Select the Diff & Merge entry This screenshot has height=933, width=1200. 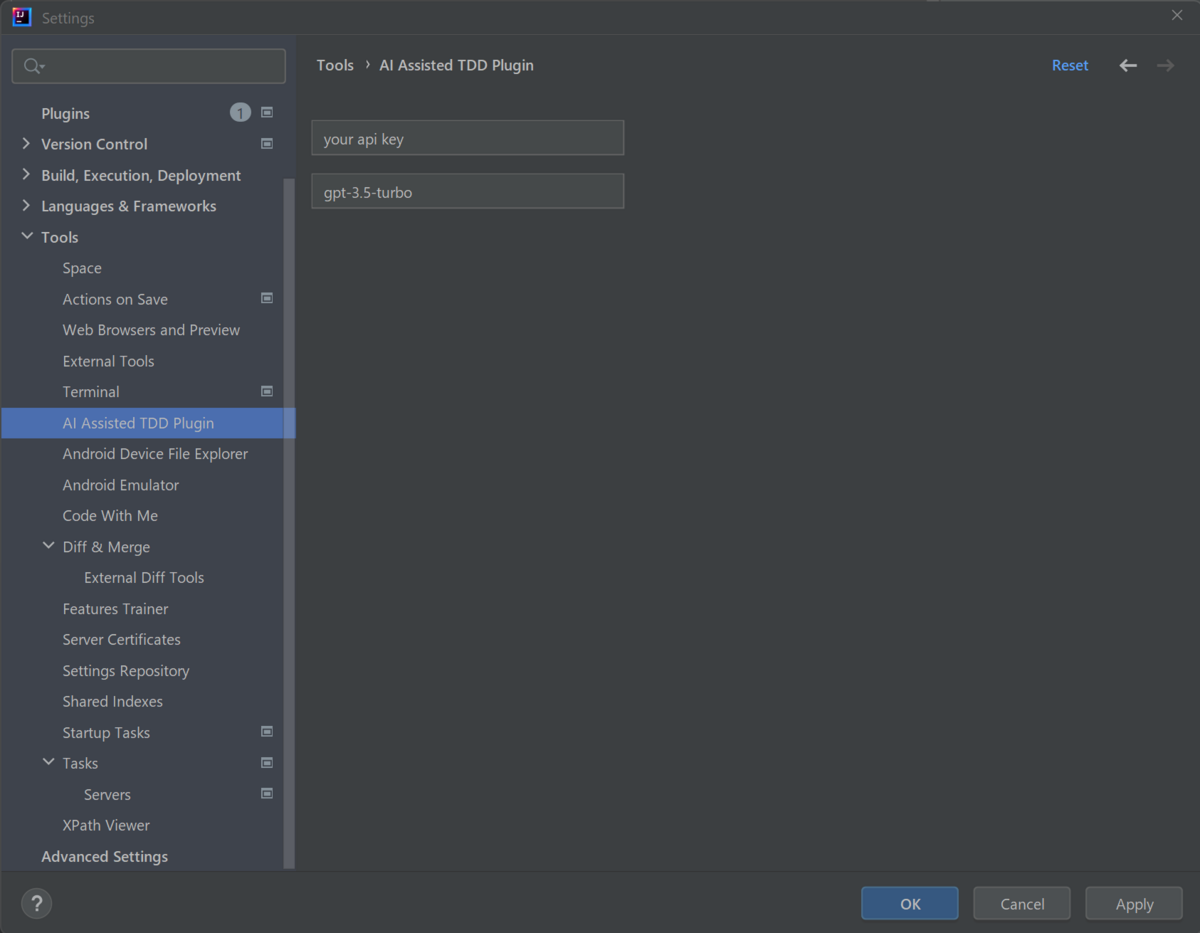point(106,547)
